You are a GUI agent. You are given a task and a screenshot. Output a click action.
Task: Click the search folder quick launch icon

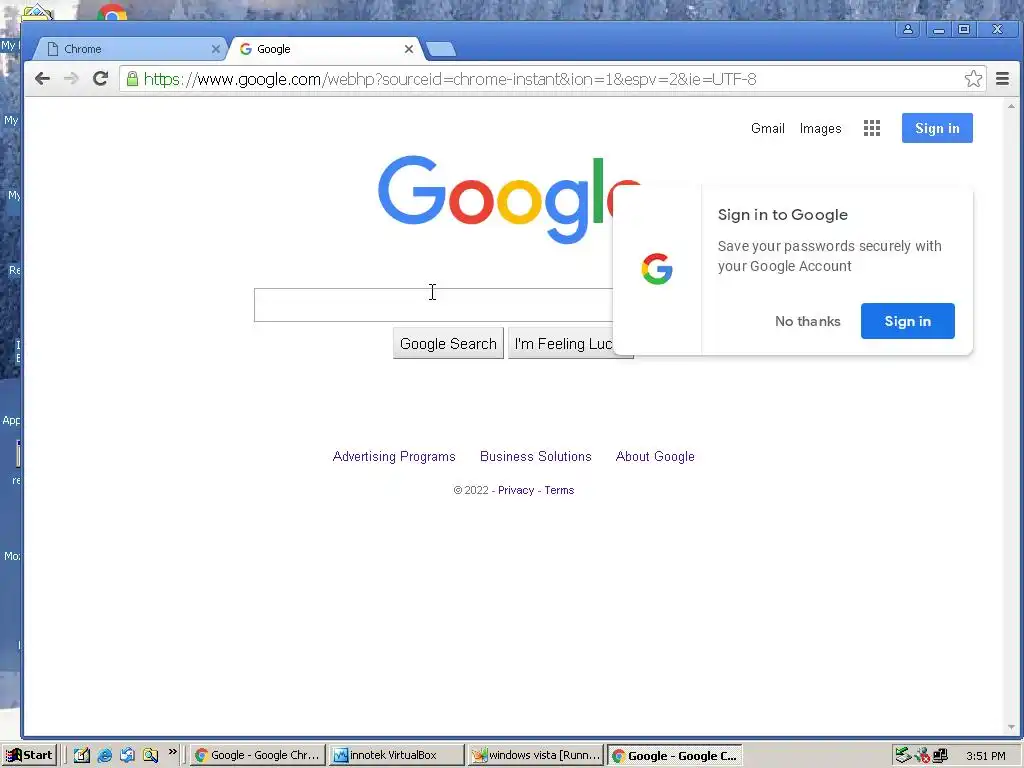[x=150, y=755]
